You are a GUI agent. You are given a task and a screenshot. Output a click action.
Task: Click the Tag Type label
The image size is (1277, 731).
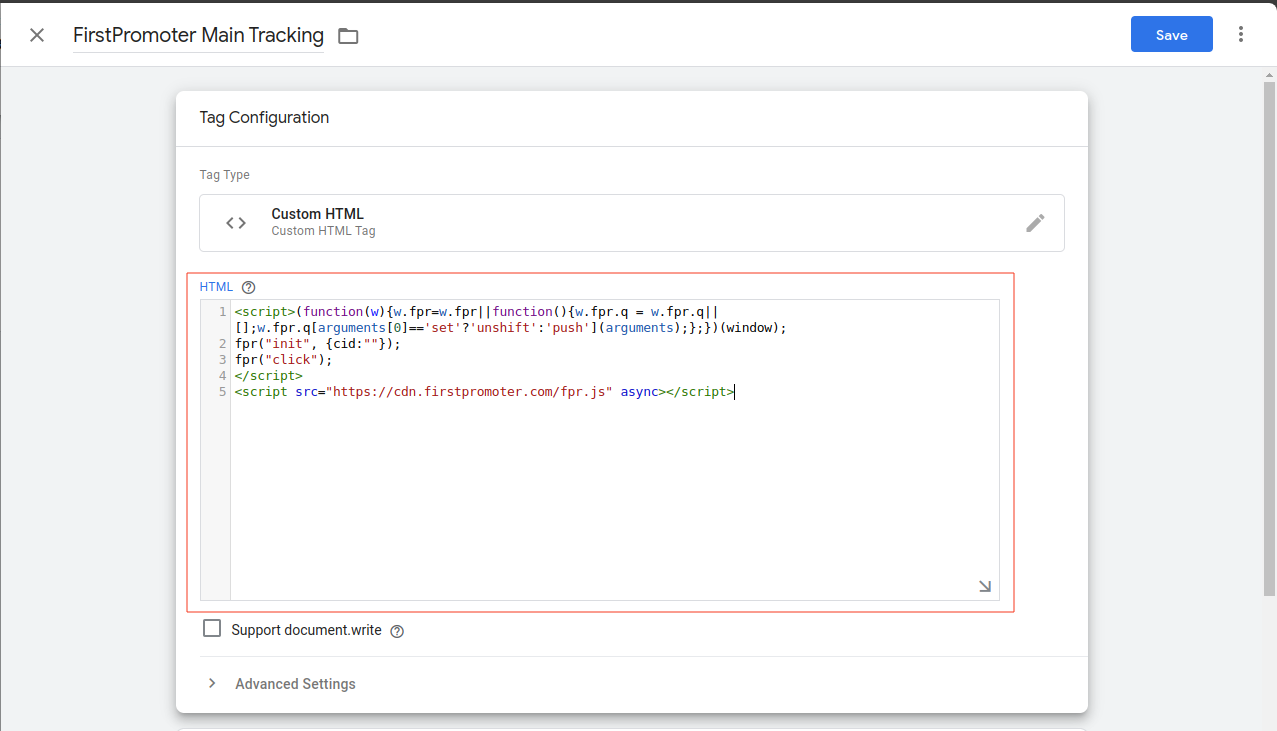pyautogui.click(x=225, y=175)
